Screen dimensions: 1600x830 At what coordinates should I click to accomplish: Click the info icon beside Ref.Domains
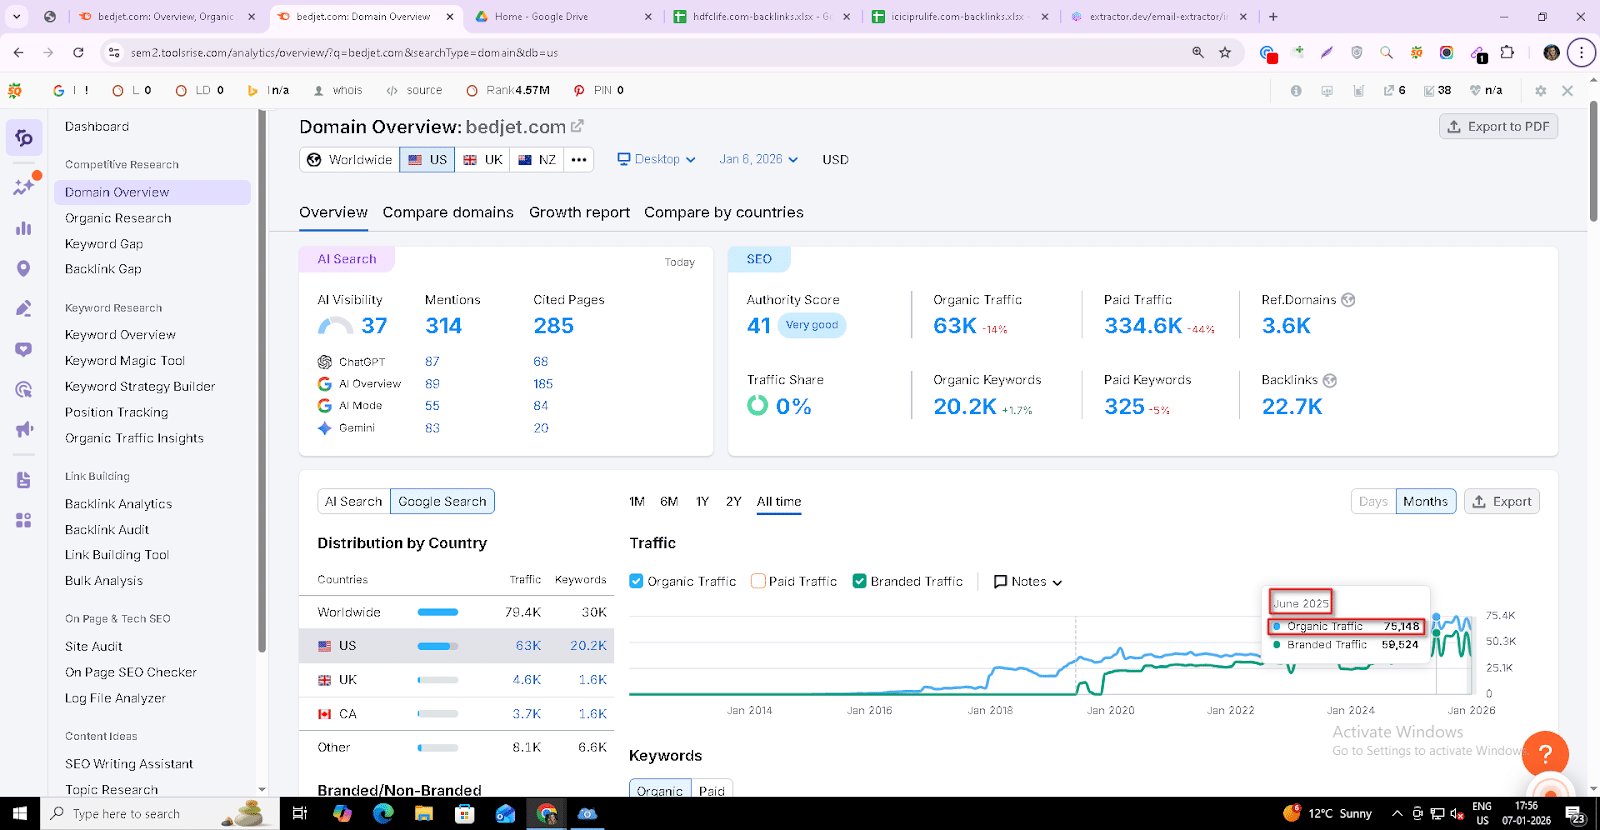point(1348,300)
